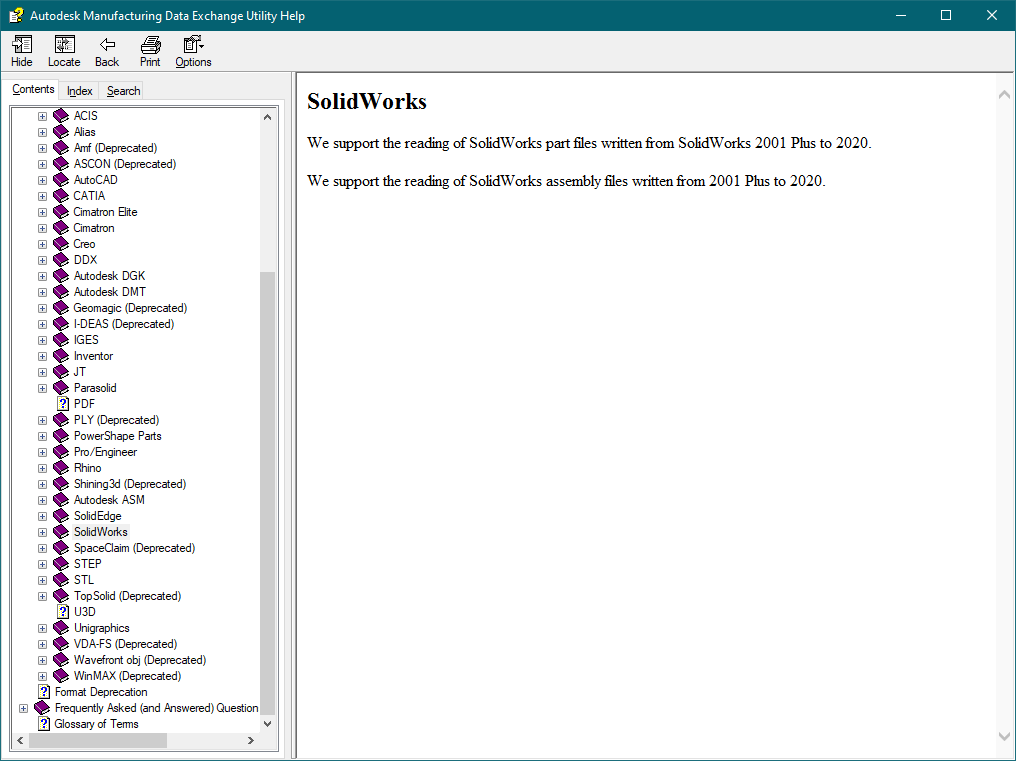Expand the Frequently Asked Questions node

(x=23, y=708)
